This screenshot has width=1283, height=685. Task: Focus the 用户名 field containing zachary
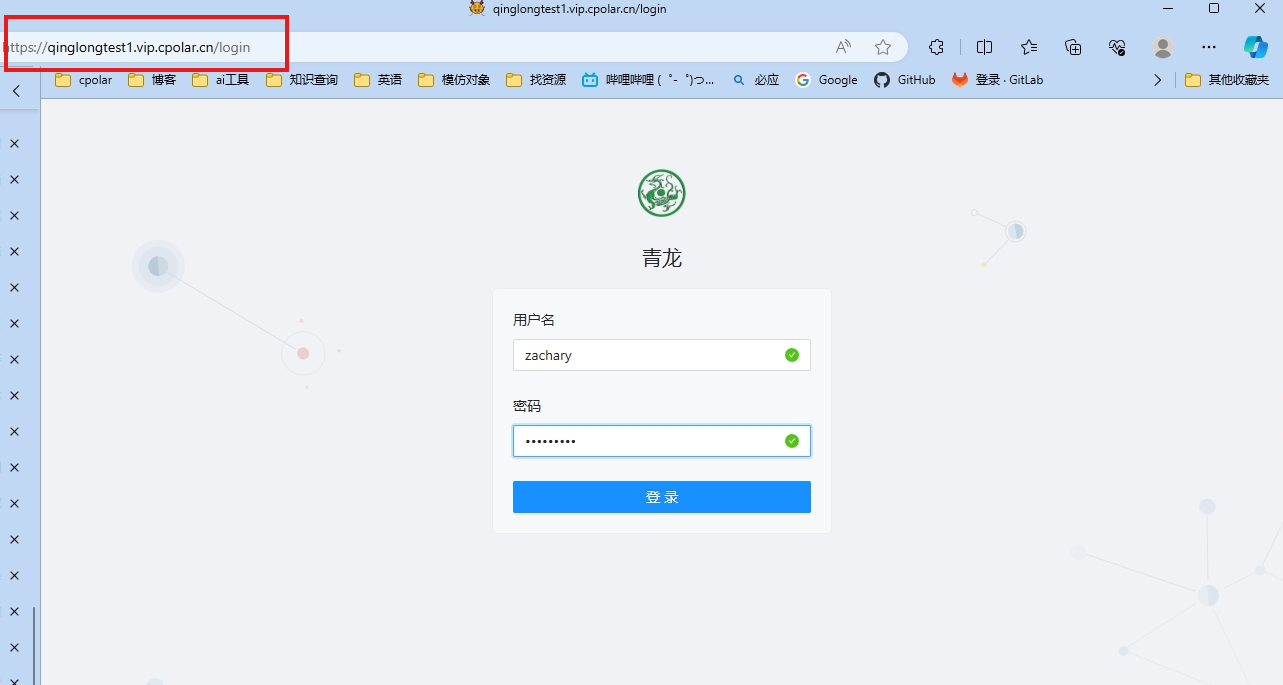(x=662, y=355)
